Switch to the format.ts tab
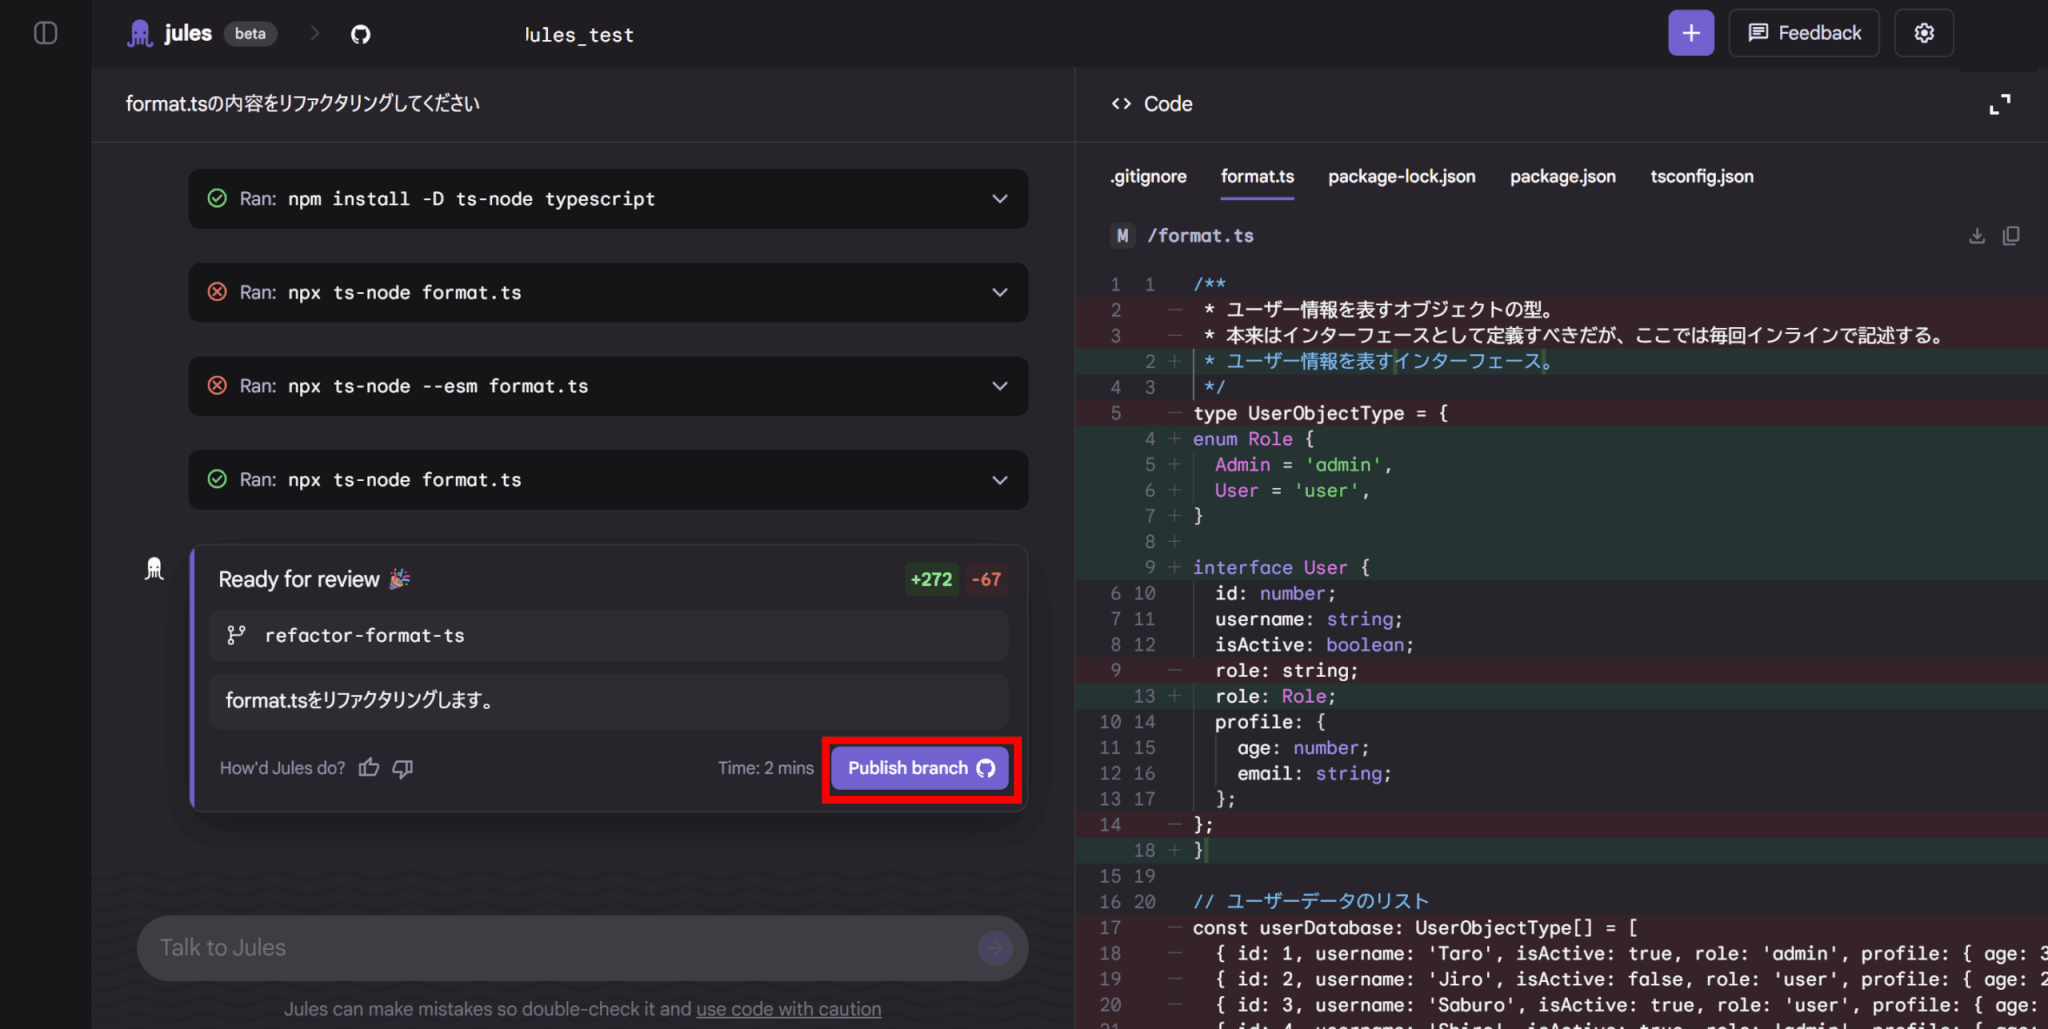 coord(1257,177)
